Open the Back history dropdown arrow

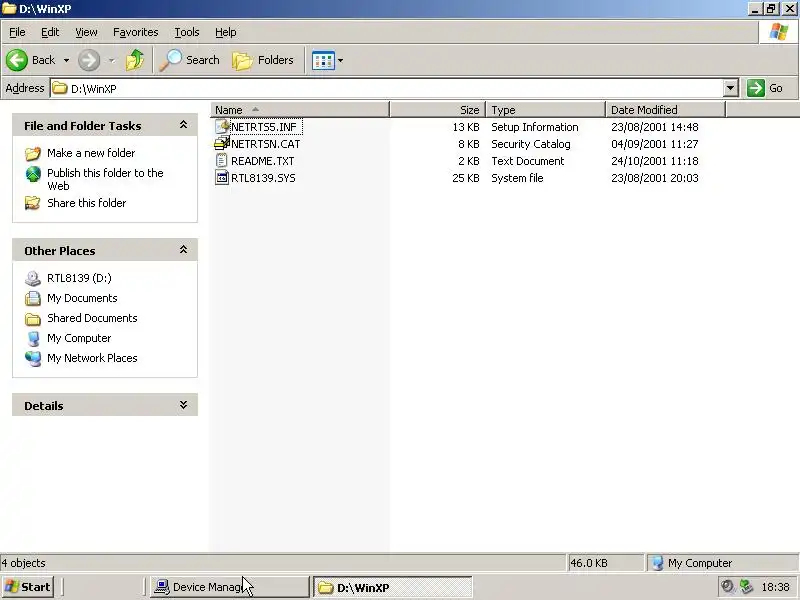point(66,60)
